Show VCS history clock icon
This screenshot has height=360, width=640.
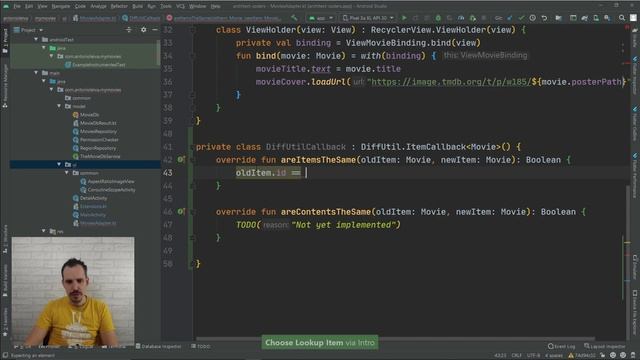click(533, 18)
